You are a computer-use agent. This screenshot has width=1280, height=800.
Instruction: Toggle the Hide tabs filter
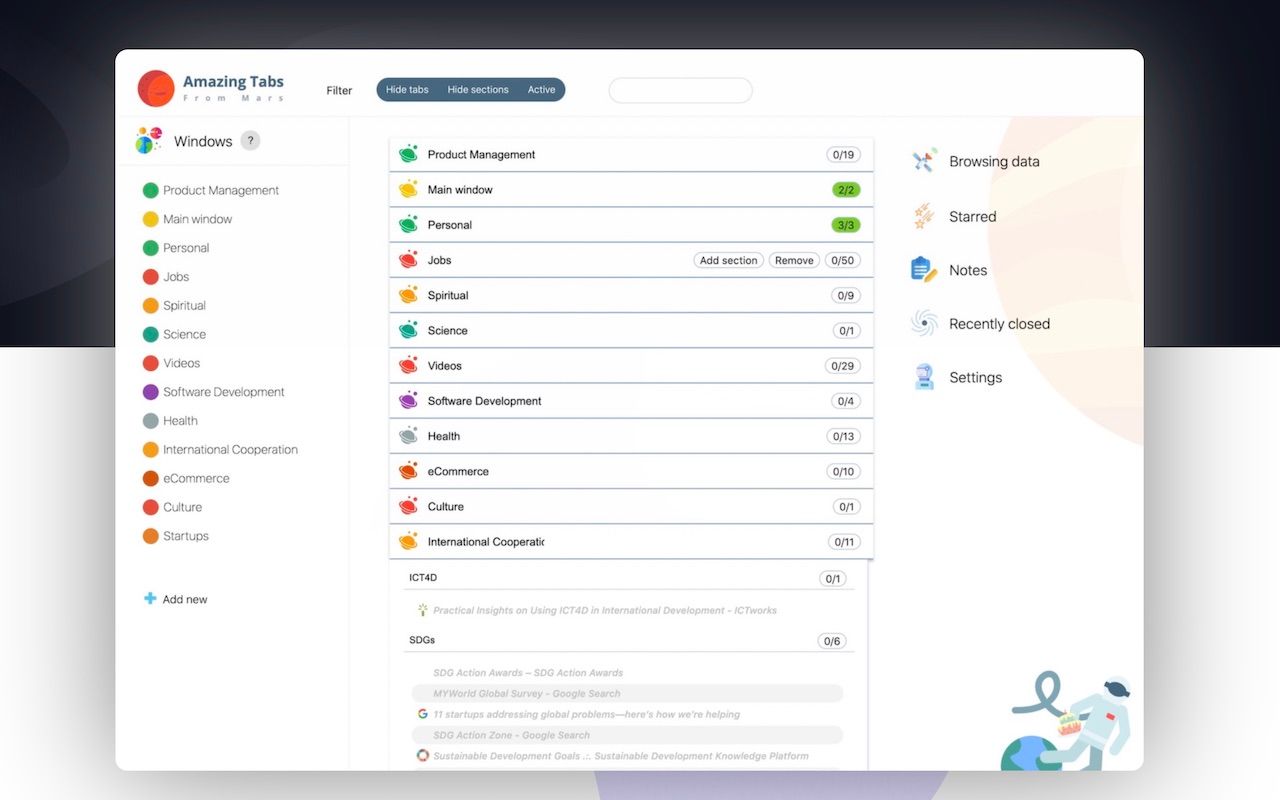click(x=407, y=90)
